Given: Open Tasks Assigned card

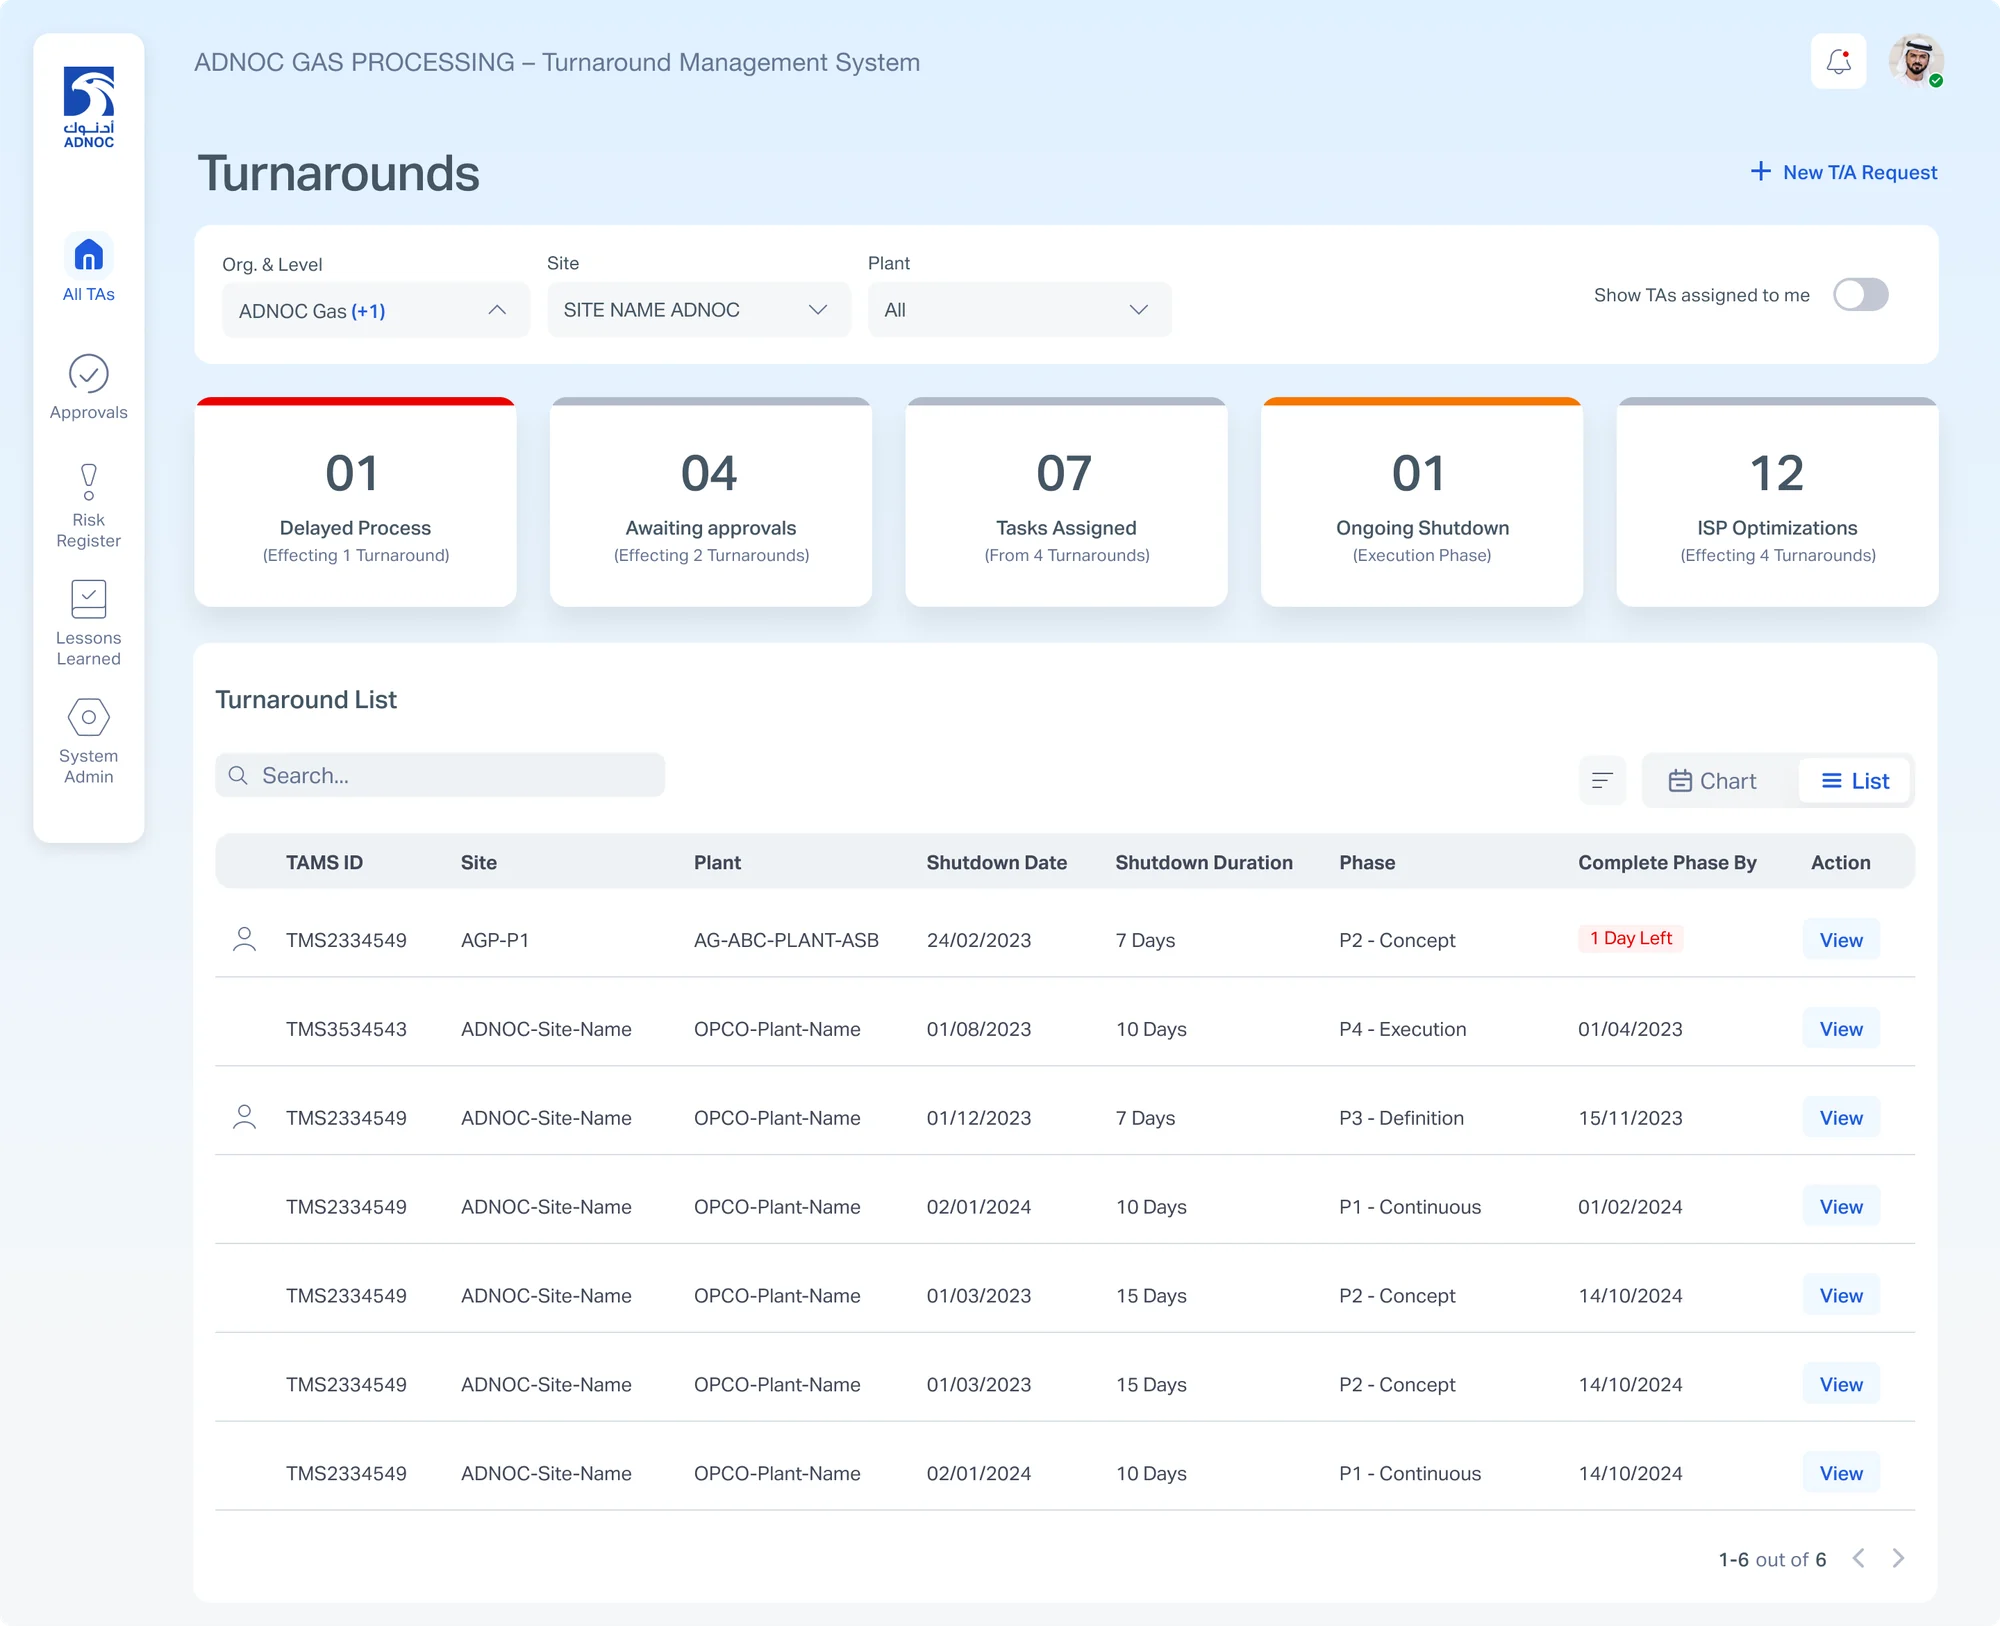Looking at the screenshot, I should pos(1066,502).
